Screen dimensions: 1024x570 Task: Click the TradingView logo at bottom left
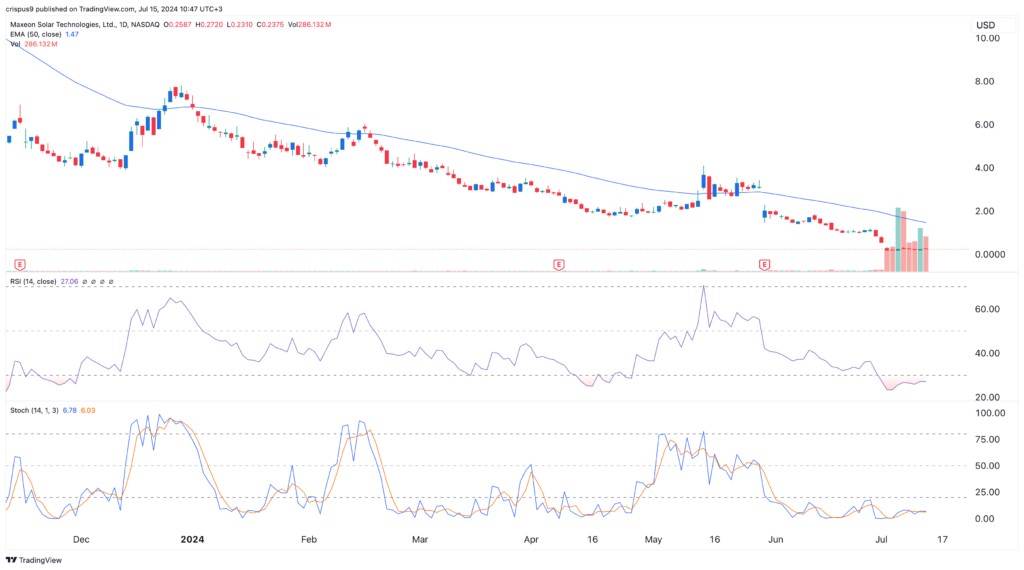tap(34, 559)
